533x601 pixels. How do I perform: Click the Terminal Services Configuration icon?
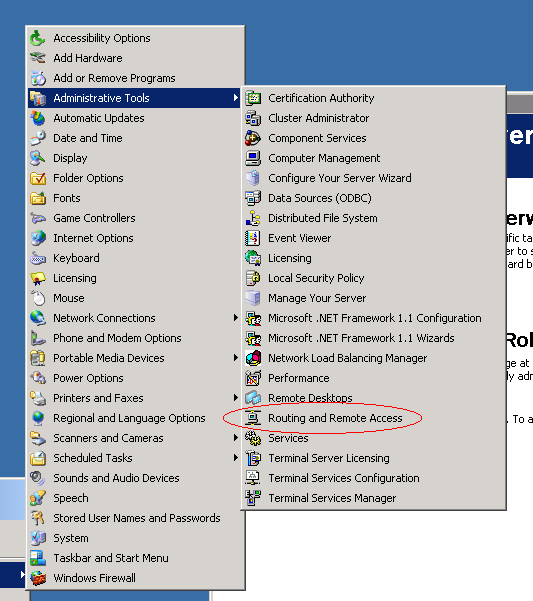pos(253,478)
